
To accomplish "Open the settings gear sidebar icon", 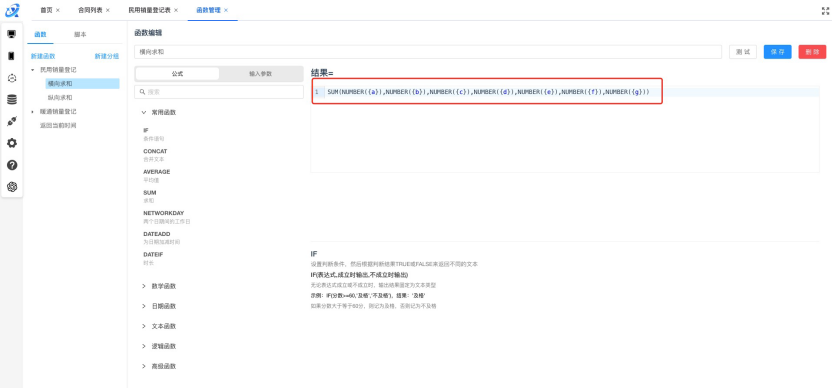I will click(12, 143).
